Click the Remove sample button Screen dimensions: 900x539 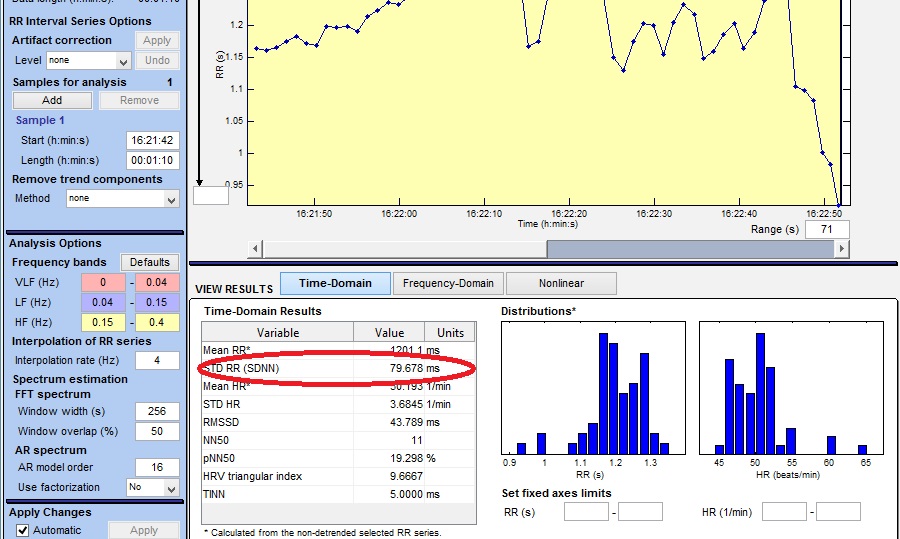(x=139, y=100)
